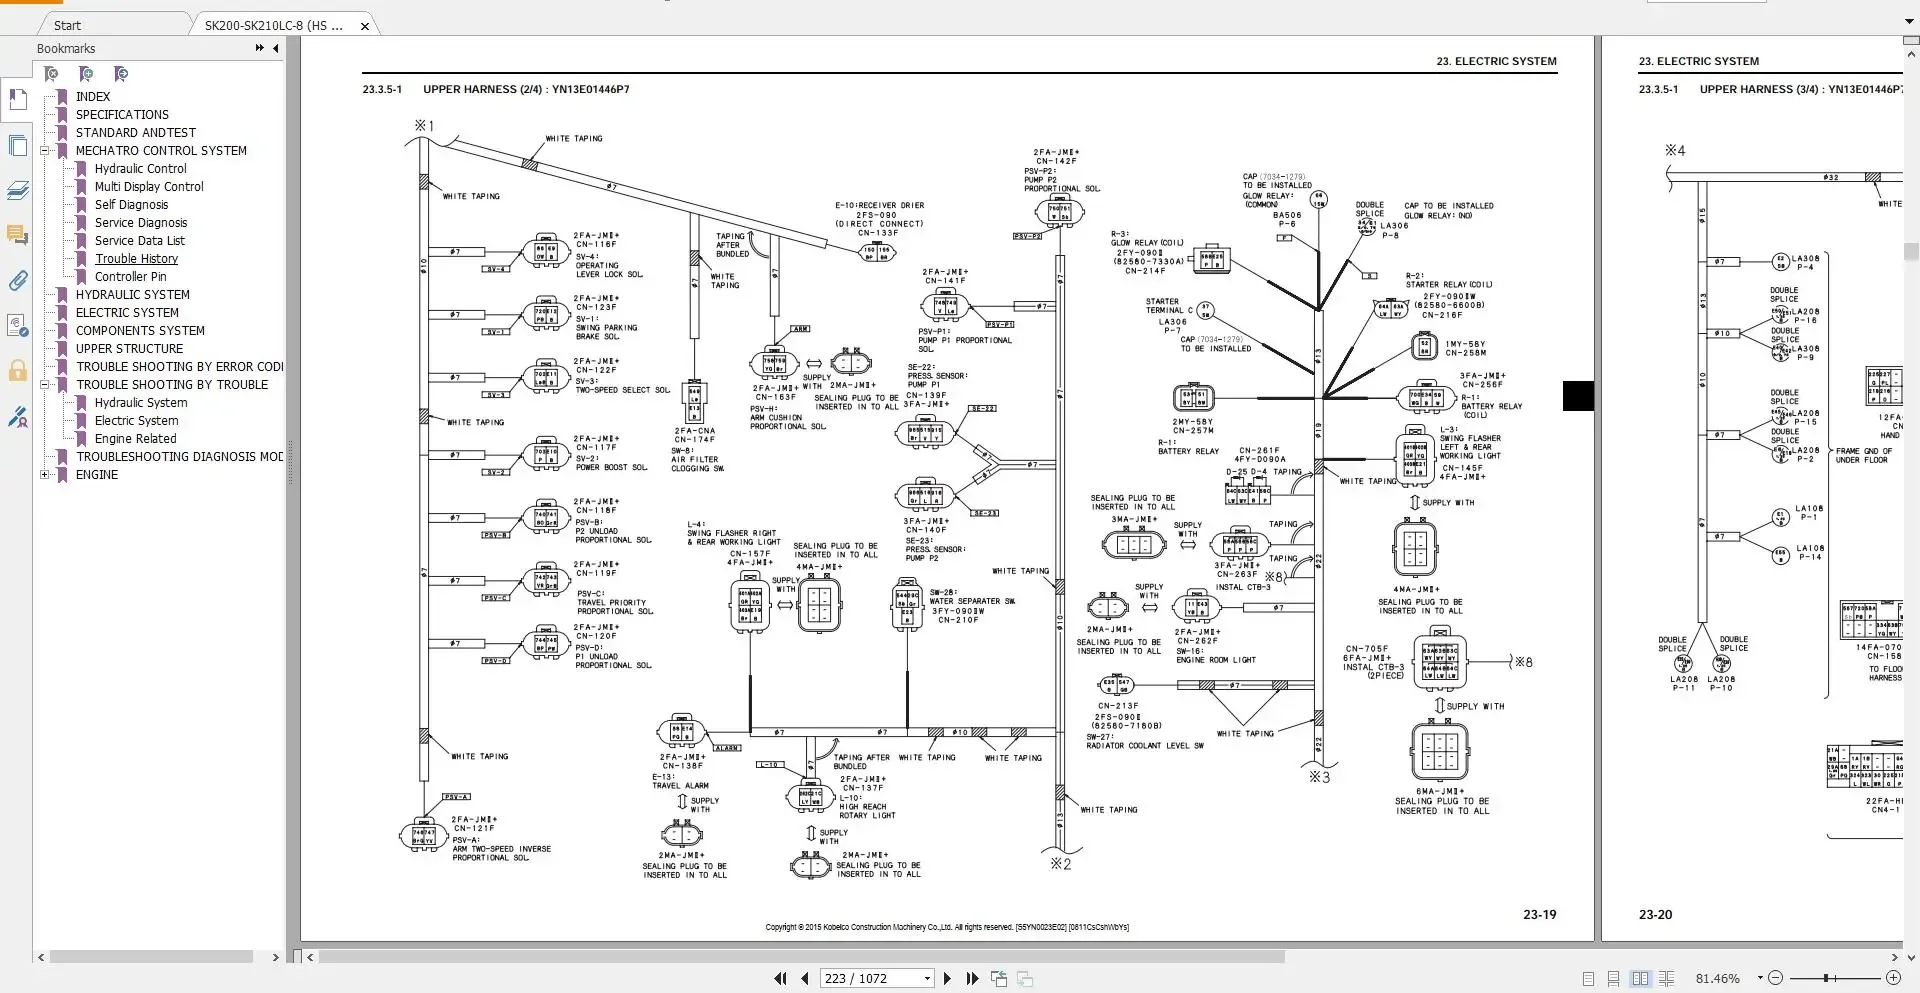Viewport: 1920px width, 993px height.
Task: Open the Page Thumbnails panel
Action: (x=18, y=146)
